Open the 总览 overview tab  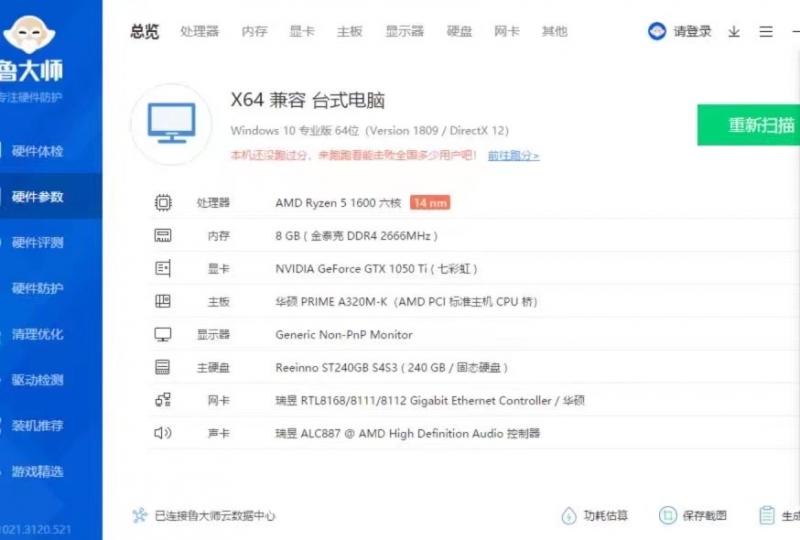click(144, 32)
